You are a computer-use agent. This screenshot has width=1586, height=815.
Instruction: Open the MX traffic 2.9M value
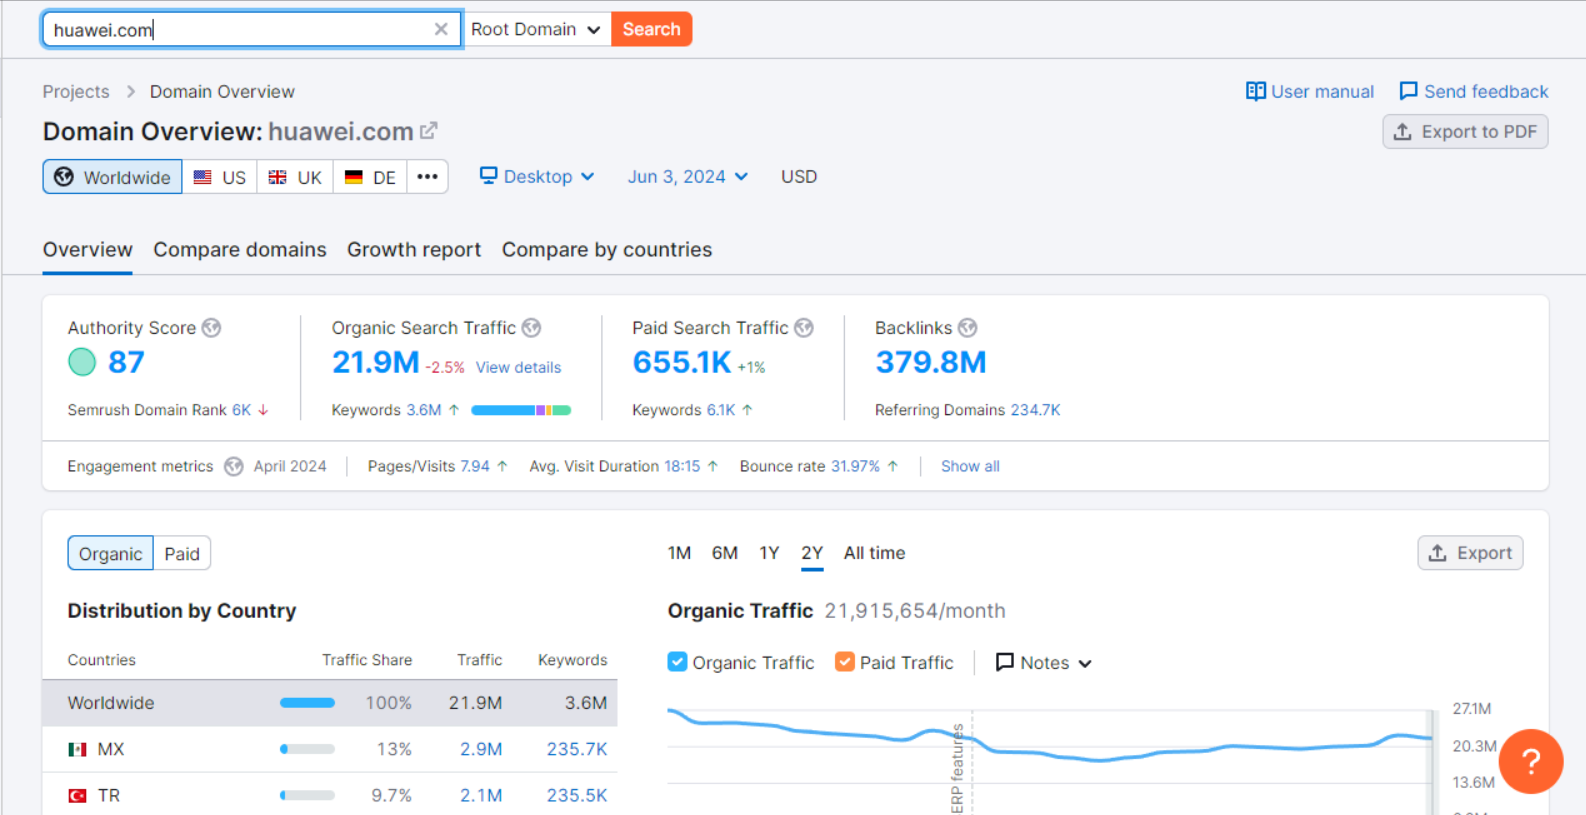(481, 749)
